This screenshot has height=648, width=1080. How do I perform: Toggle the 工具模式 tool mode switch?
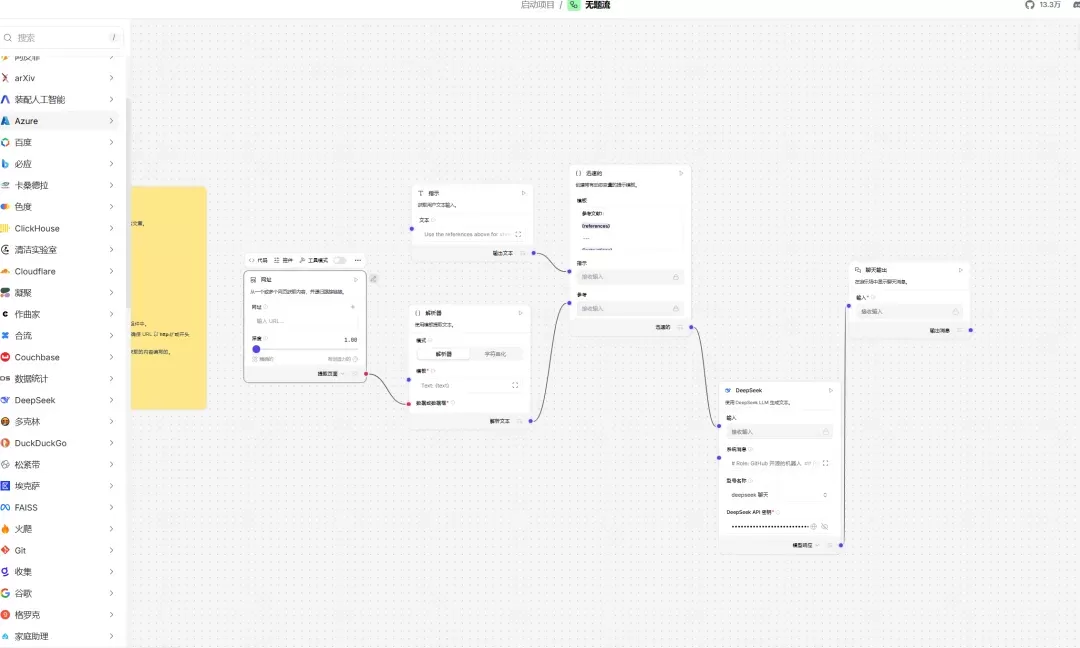tap(340, 260)
